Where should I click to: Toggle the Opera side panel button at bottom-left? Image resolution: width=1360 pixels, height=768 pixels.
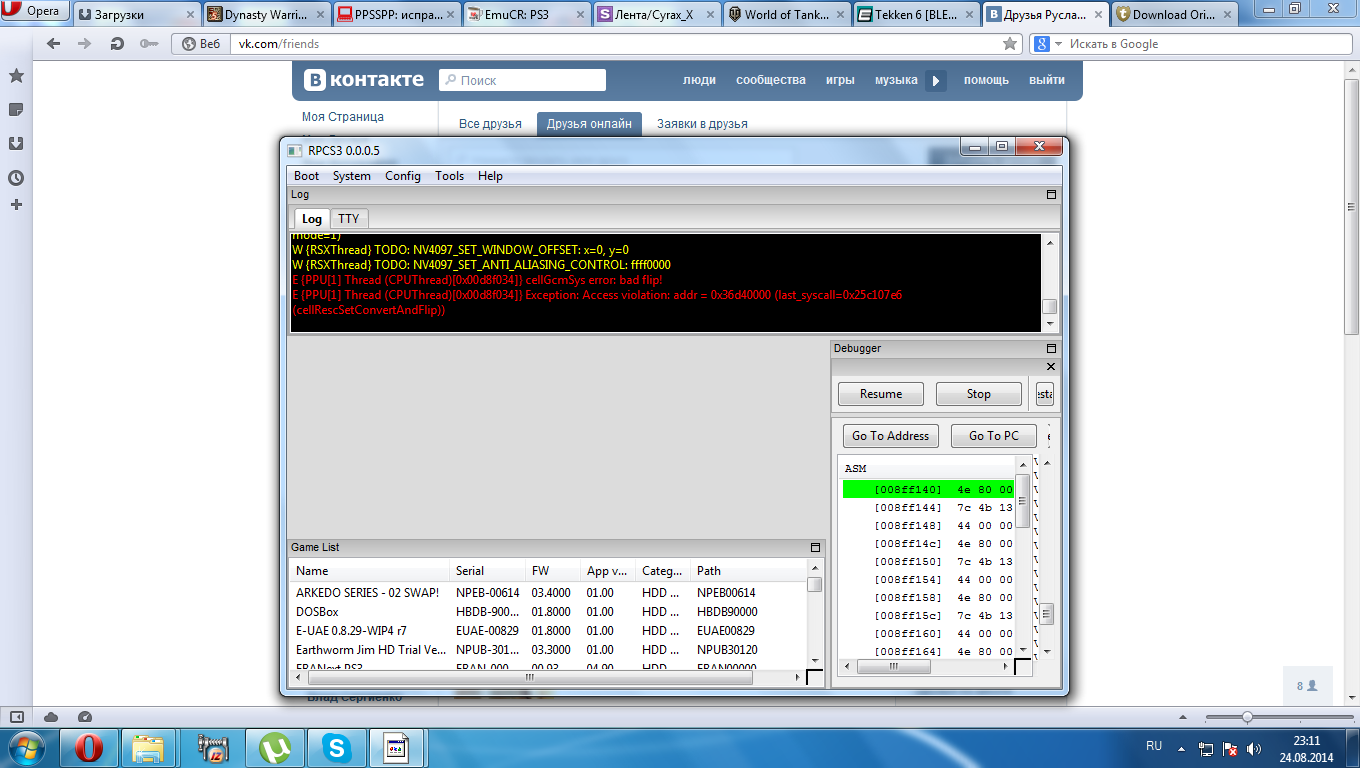[17, 717]
